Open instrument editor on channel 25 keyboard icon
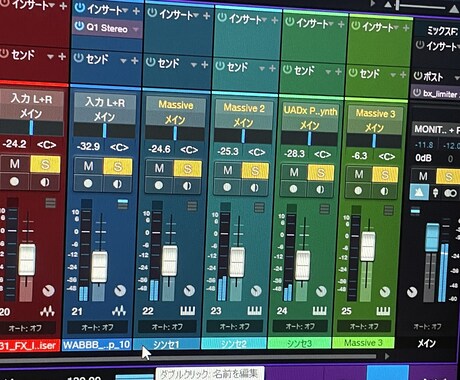 [383, 311]
